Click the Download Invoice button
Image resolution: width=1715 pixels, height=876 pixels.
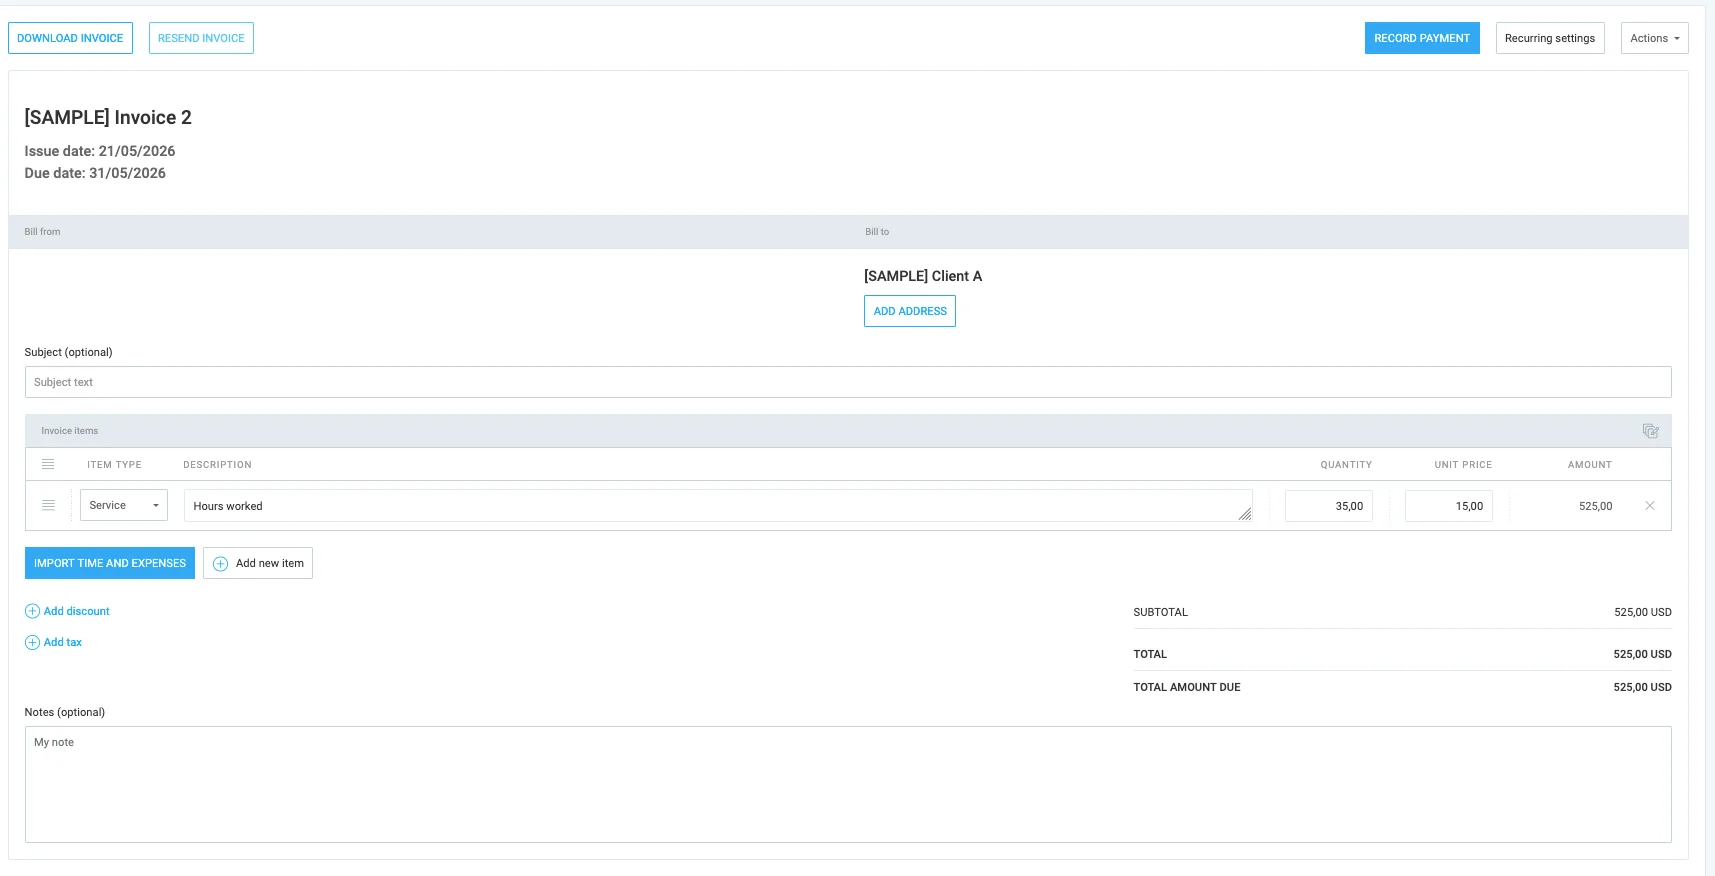tap(70, 38)
